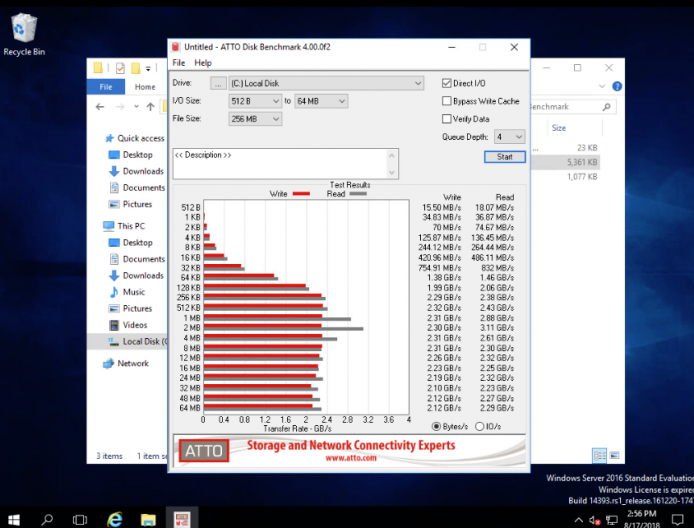Viewport: 694px width, 528px height.
Task: Open Explorer File tab
Action: 106,87
